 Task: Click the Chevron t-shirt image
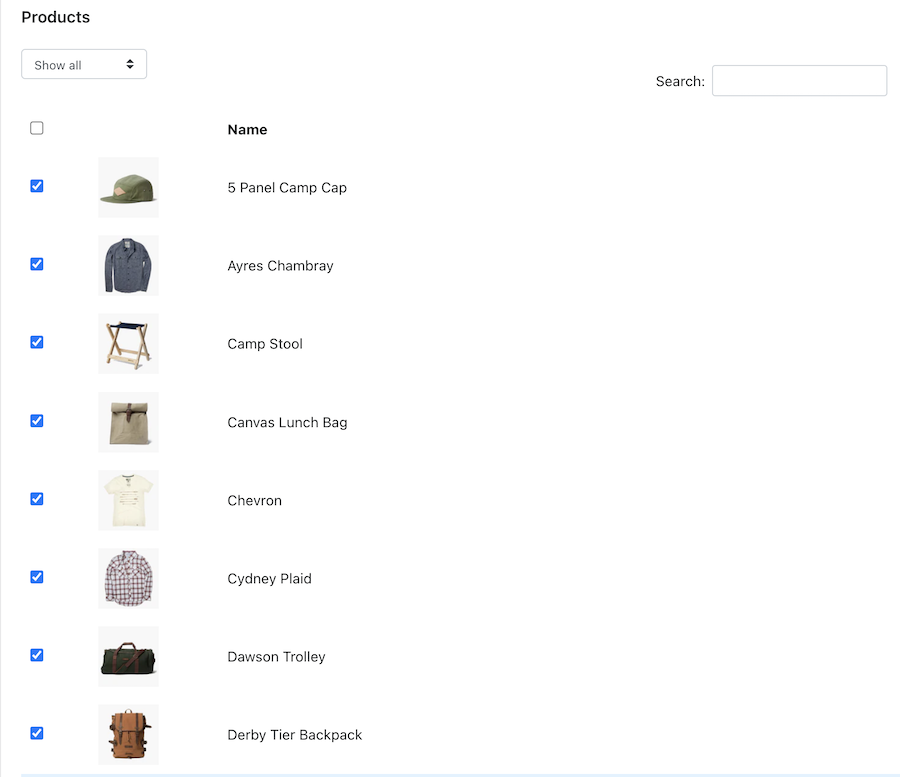pyautogui.click(x=128, y=500)
